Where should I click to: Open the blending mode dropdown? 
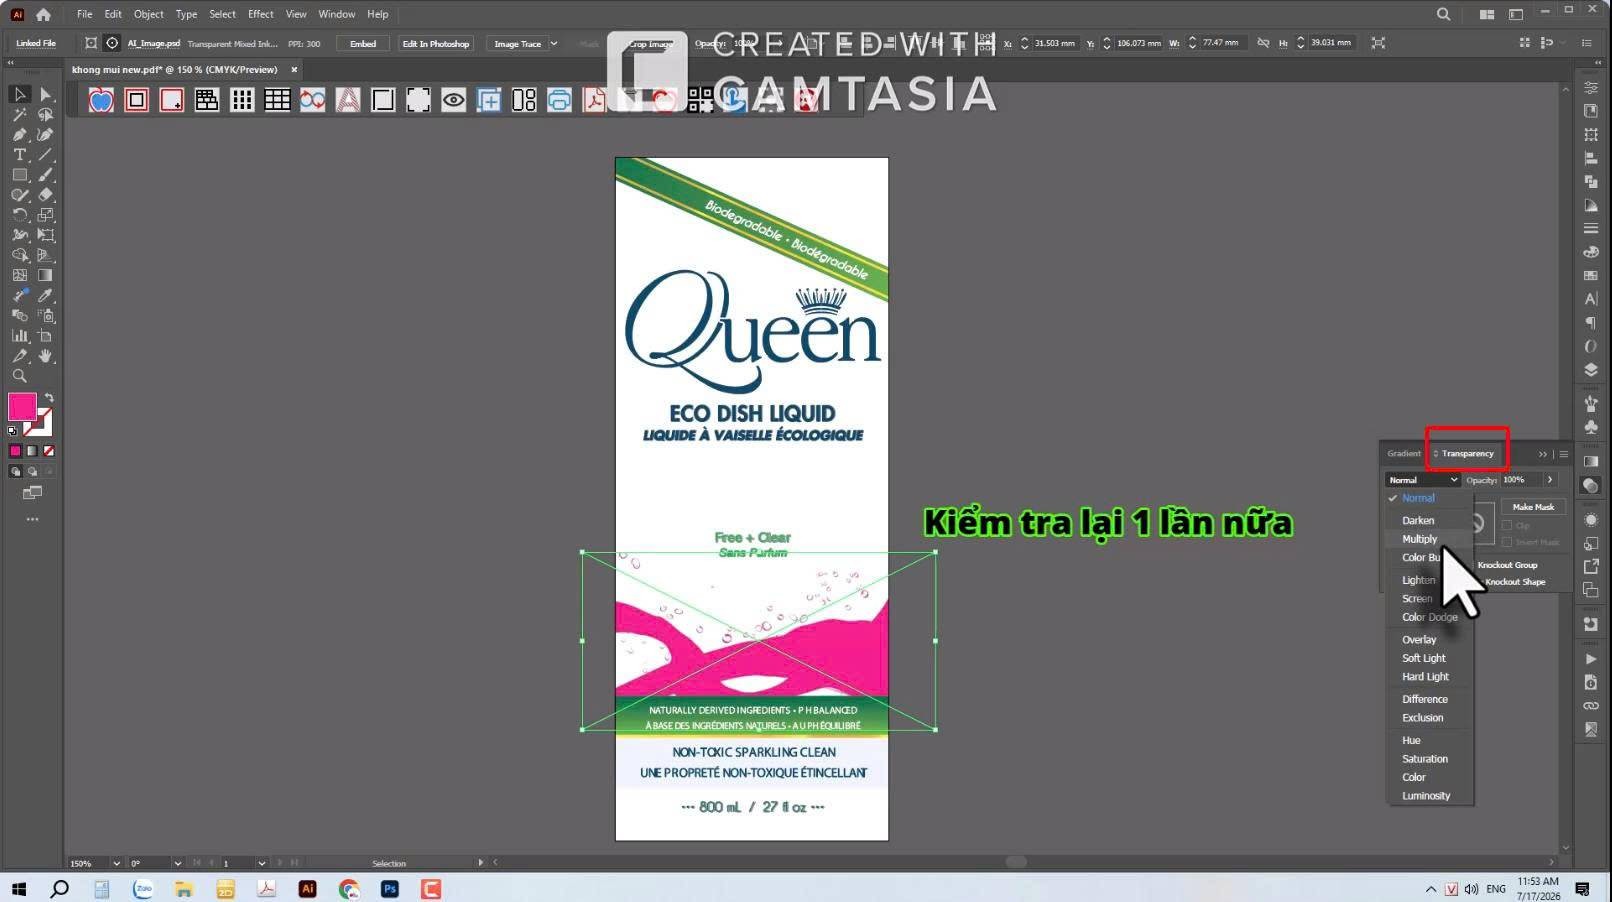(x=1423, y=480)
